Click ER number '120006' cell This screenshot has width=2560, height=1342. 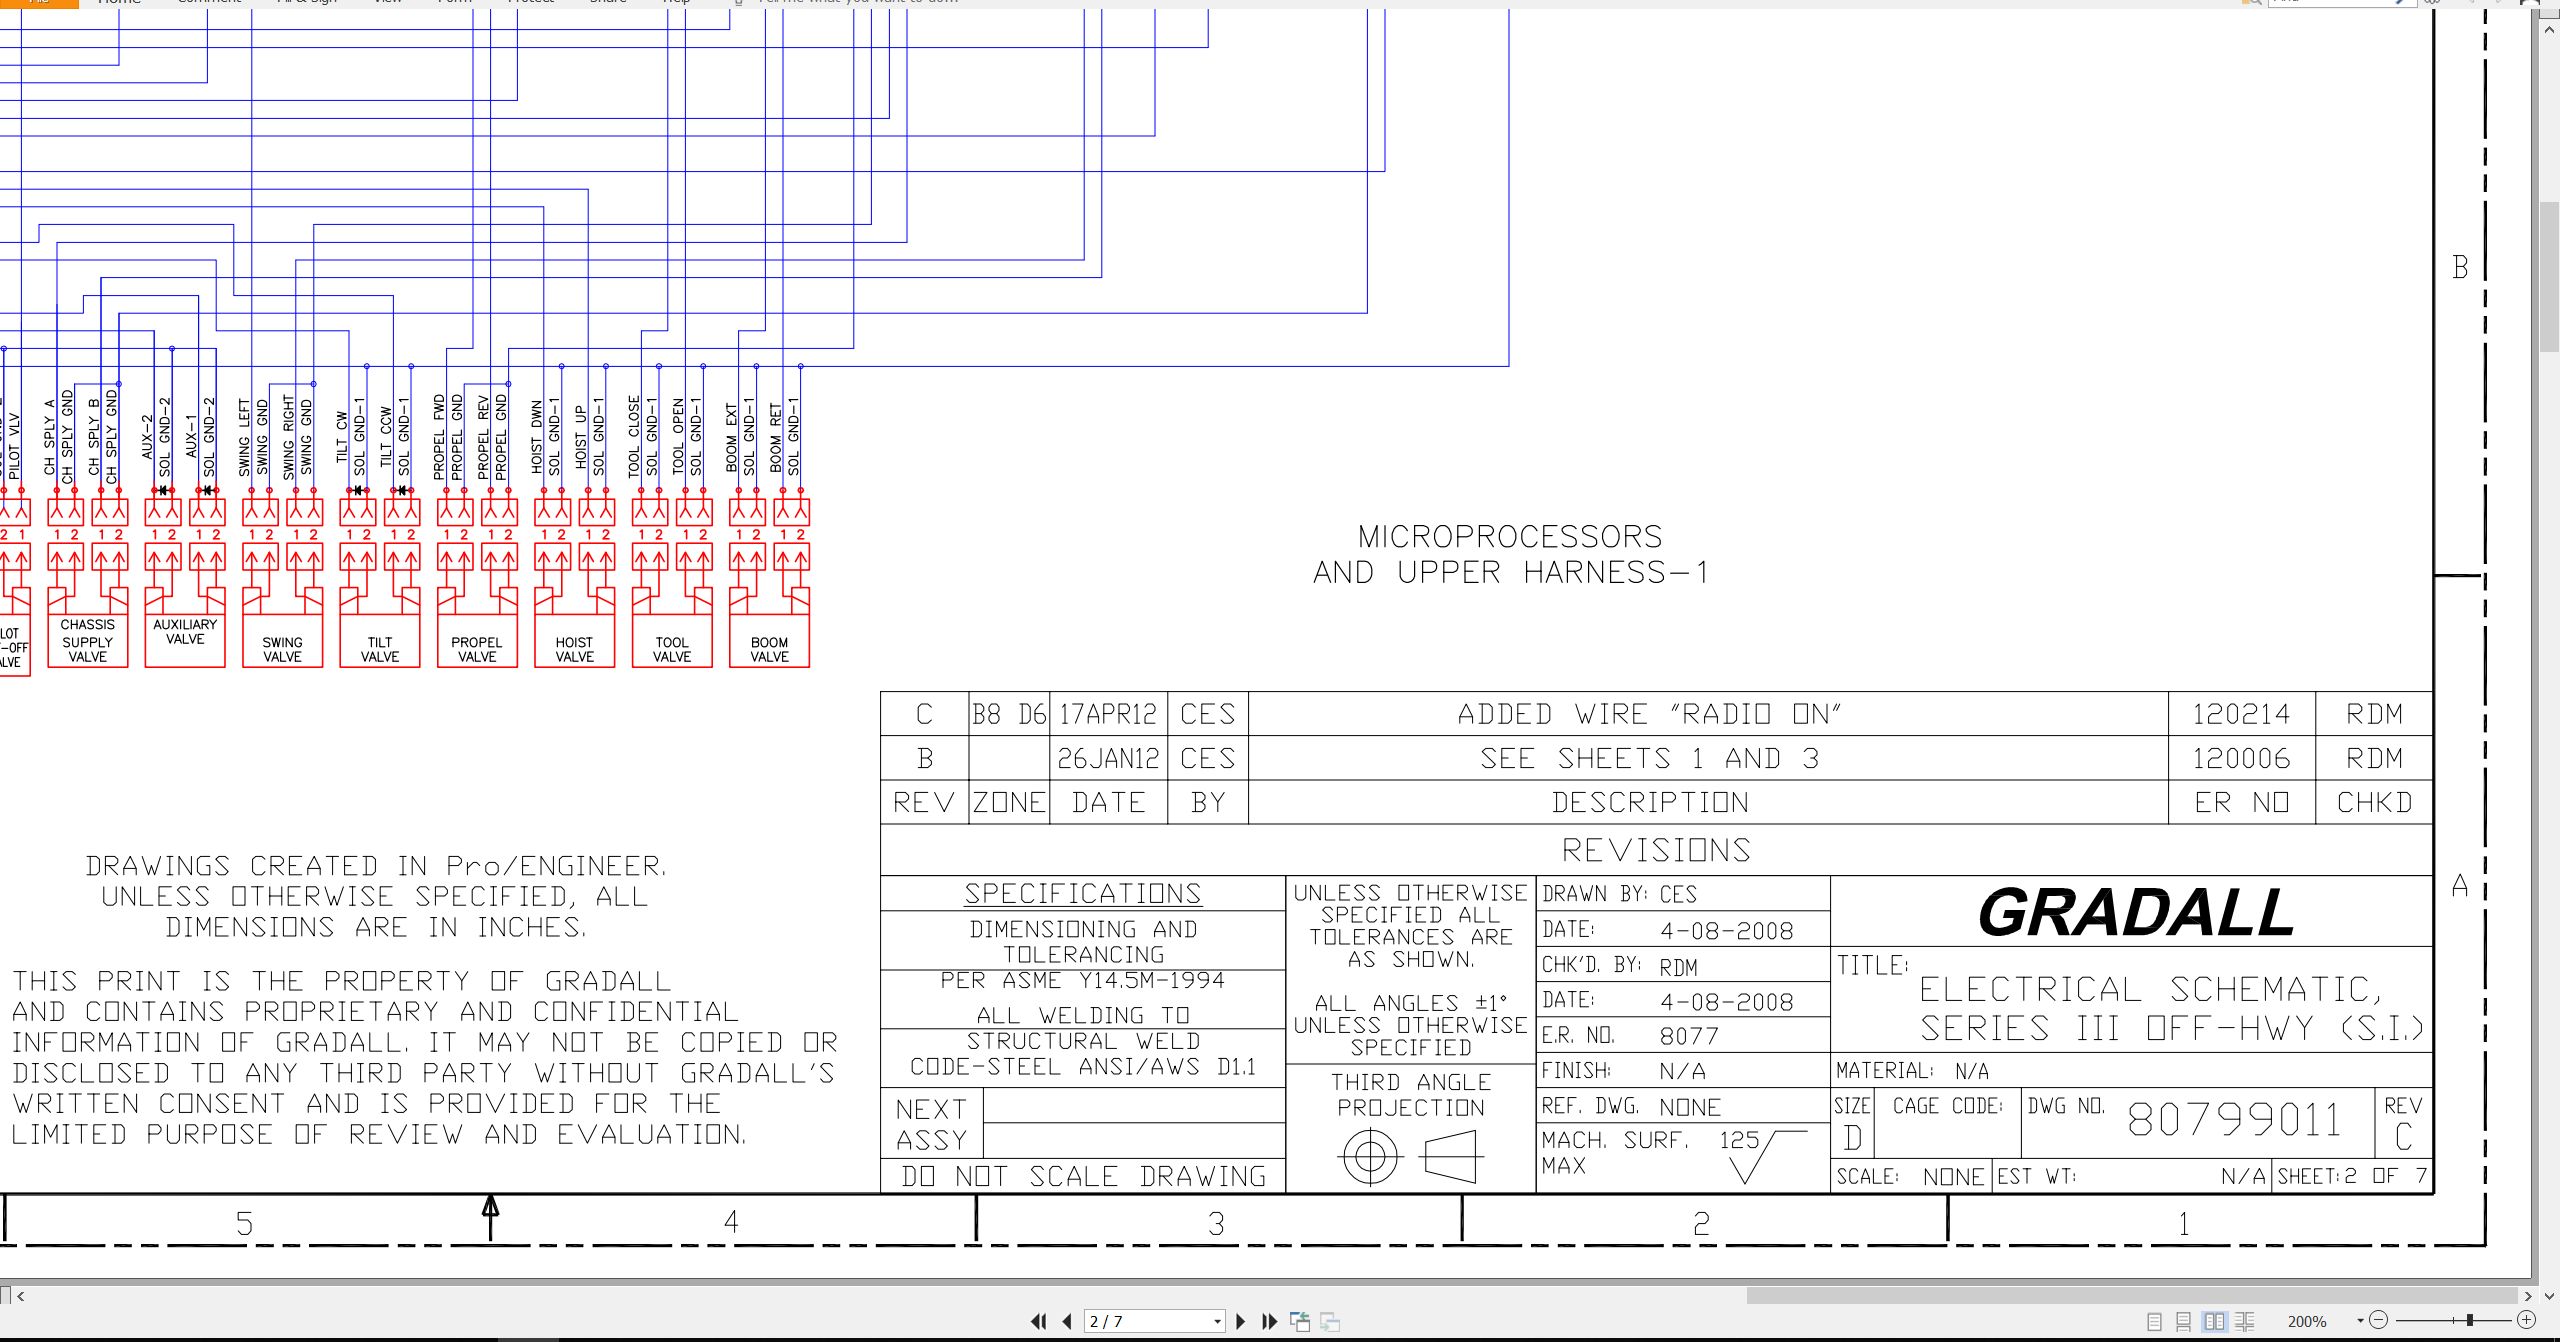point(2241,758)
